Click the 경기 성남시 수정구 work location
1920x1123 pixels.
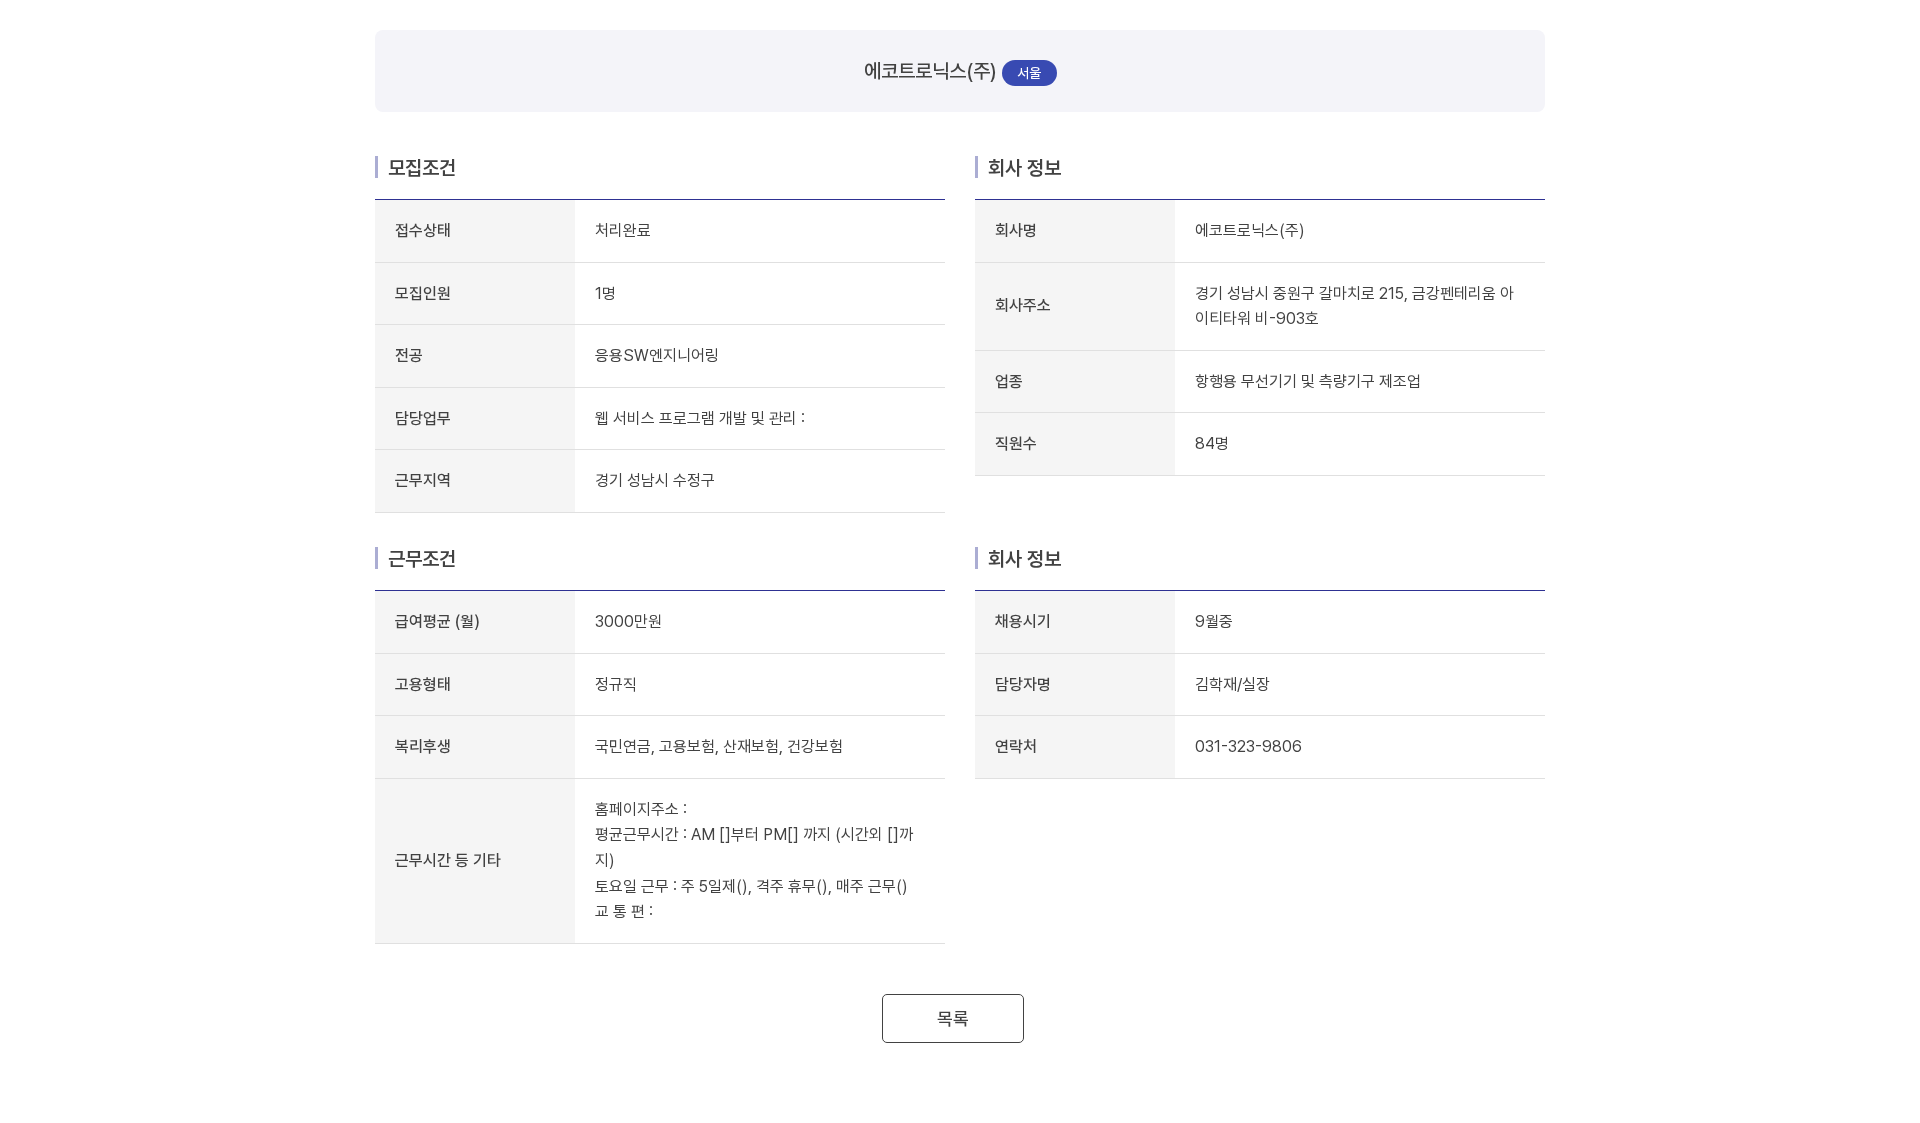655,480
